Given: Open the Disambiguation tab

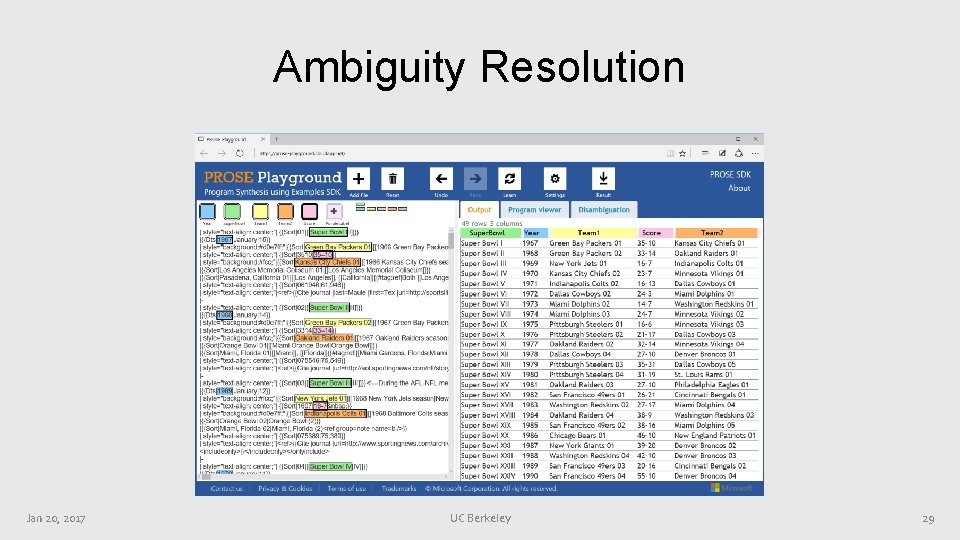Looking at the screenshot, I should tap(604, 209).
